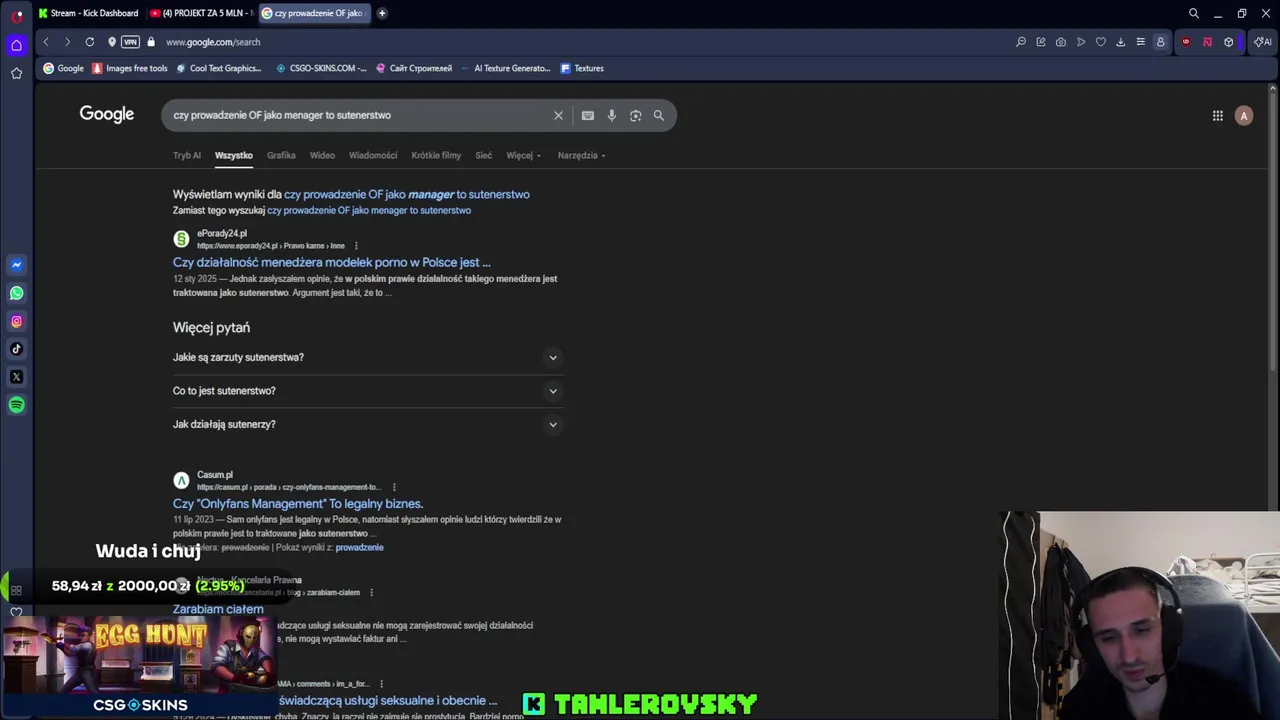Open Messenger in the sidebar
The height and width of the screenshot is (720, 1280).
(x=17, y=265)
